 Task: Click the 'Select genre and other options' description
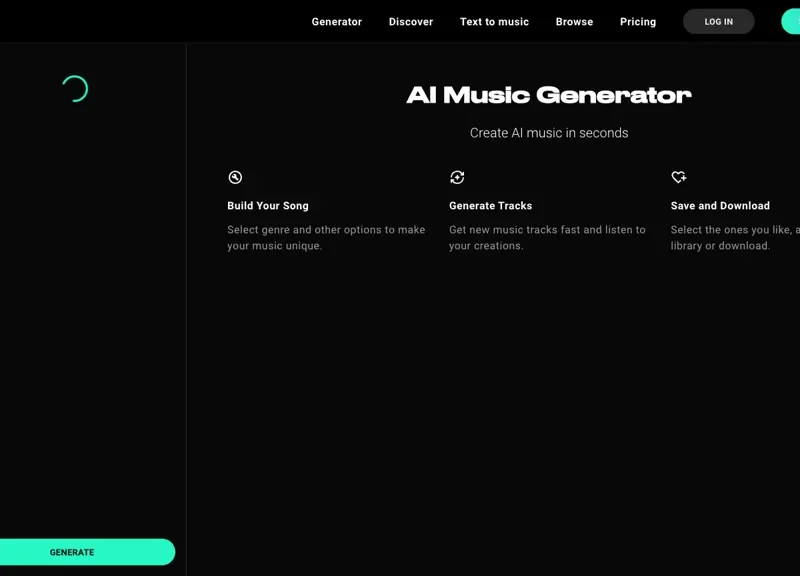pos(326,238)
